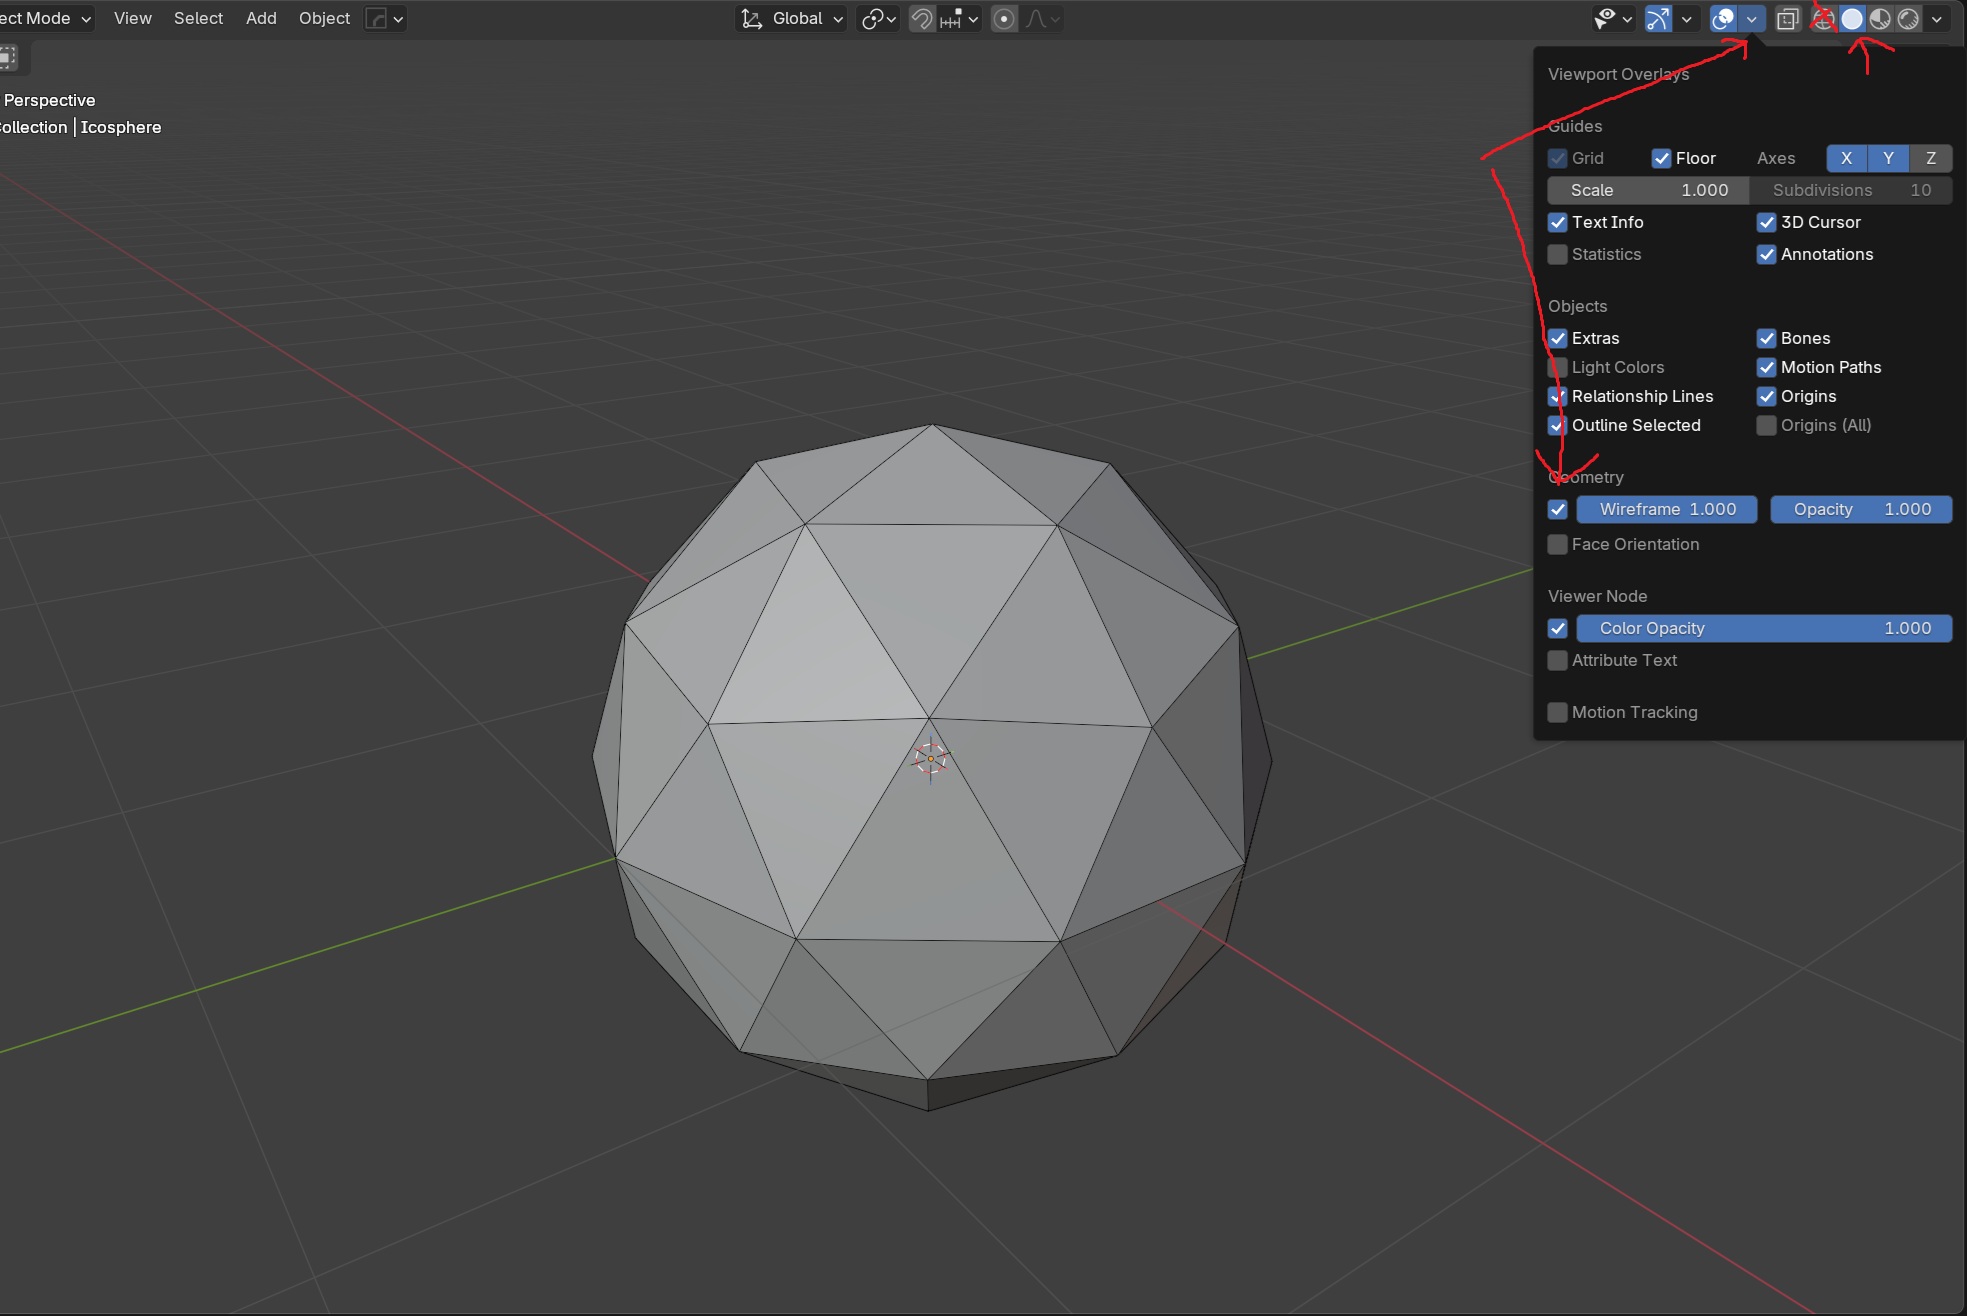Screen dimensions: 1967x1316
Task: Enable the Statistics overlay checkbox
Action: pos(1558,254)
